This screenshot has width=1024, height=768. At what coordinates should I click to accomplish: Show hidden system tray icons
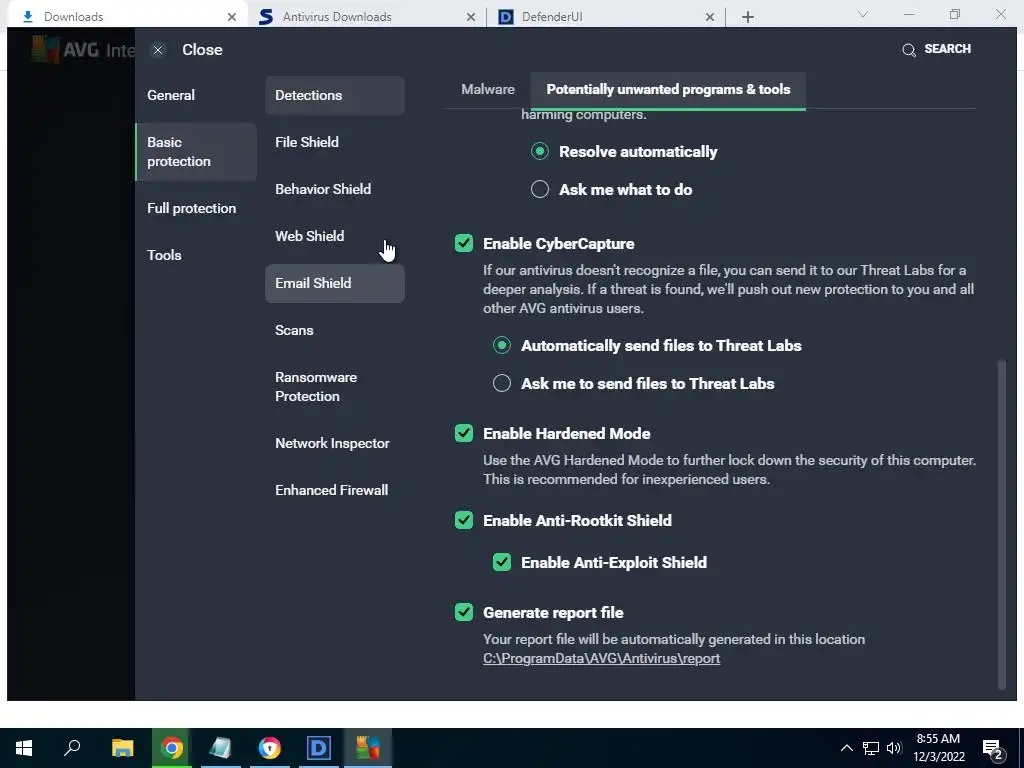[x=846, y=748]
